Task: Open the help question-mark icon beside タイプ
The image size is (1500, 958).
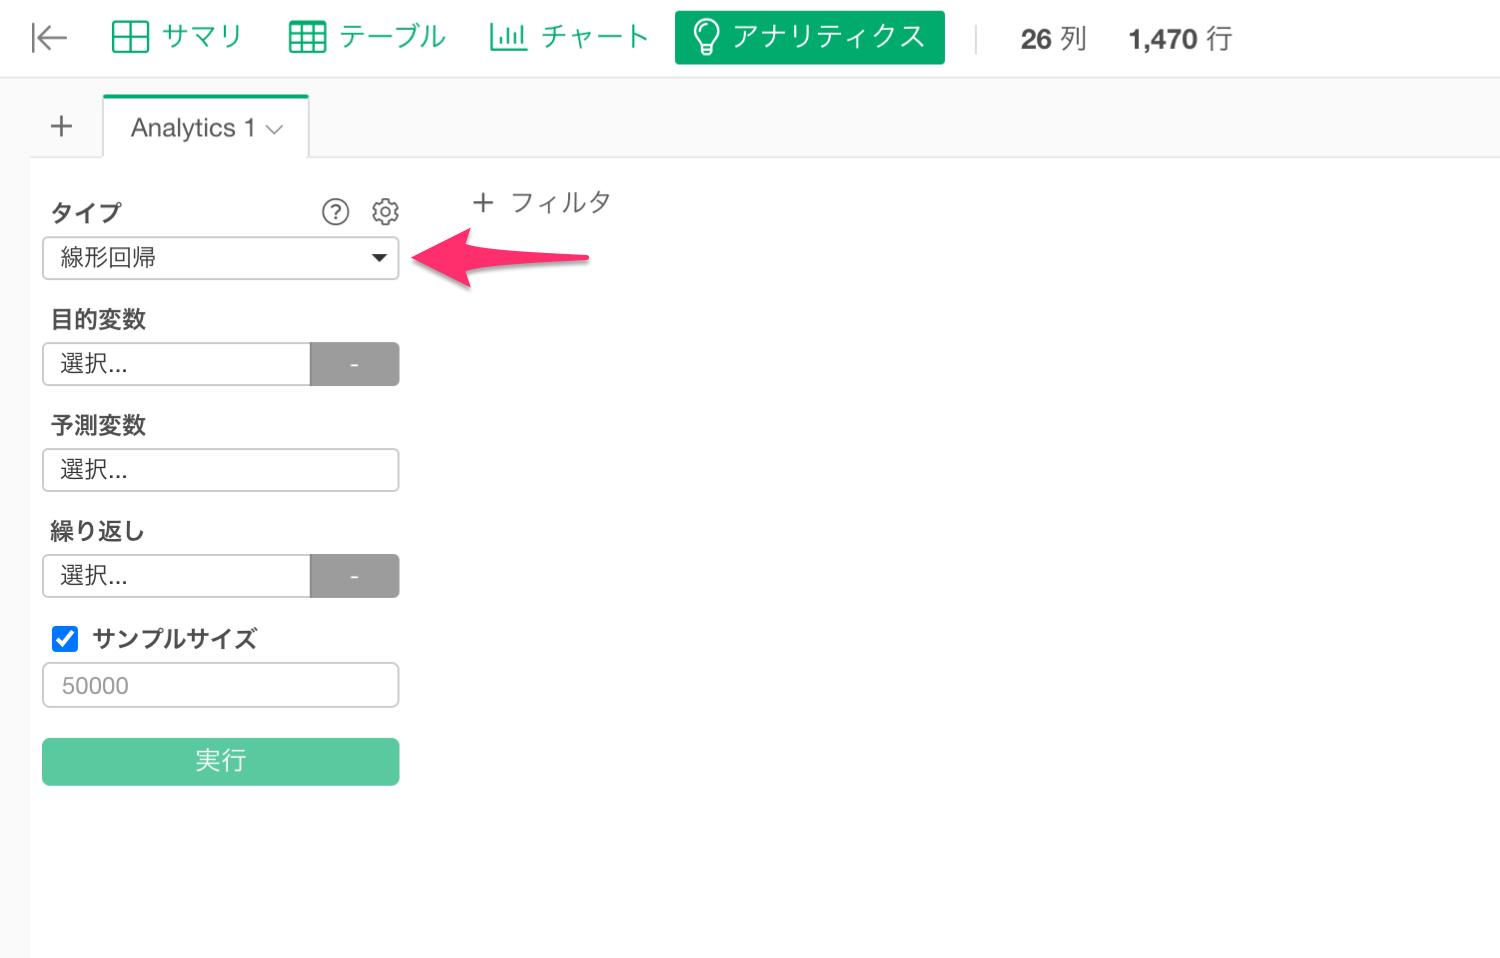Action: tap(335, 211)
